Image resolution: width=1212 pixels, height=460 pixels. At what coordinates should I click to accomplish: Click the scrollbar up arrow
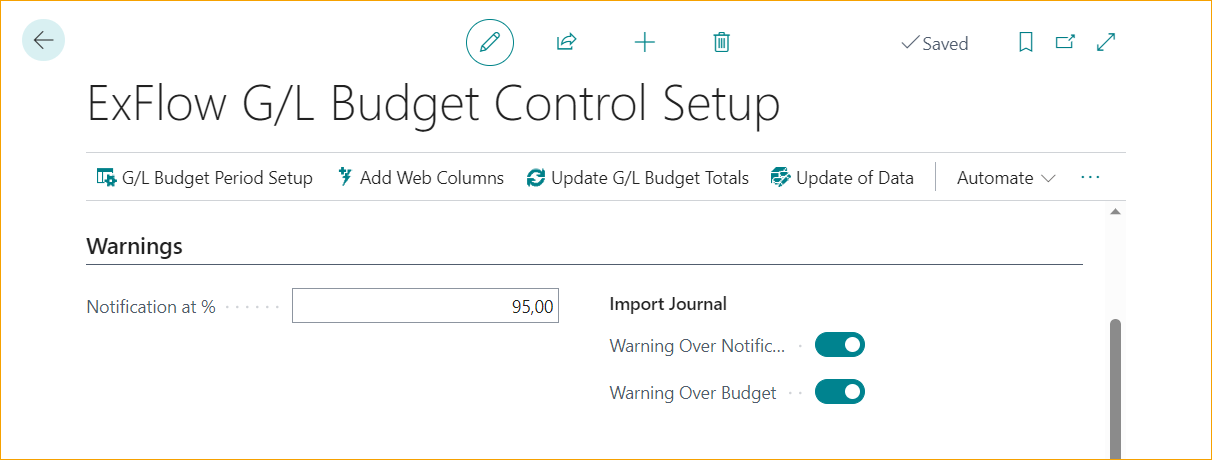(1115, 211)
